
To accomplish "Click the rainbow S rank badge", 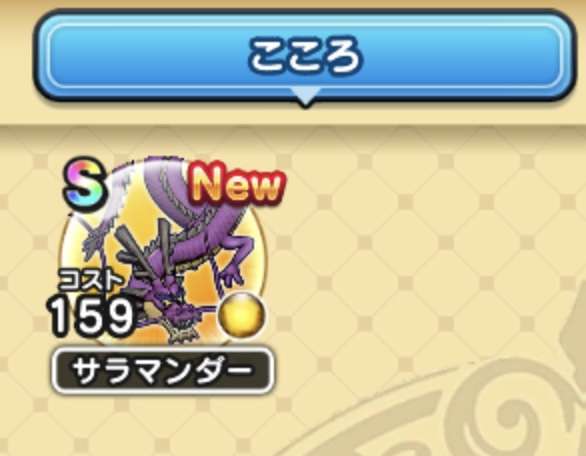I will 86,183.
